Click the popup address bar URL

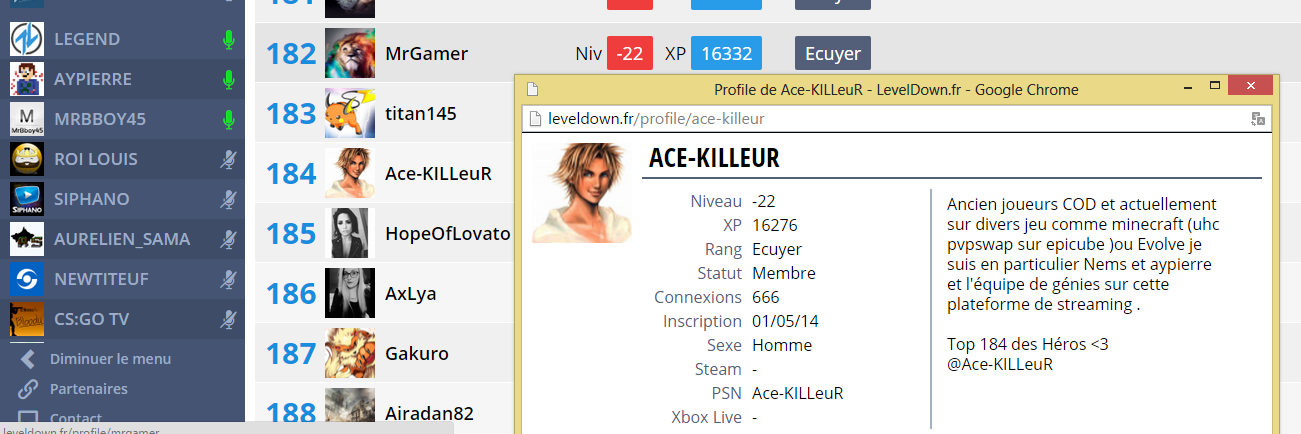[656, 119]
